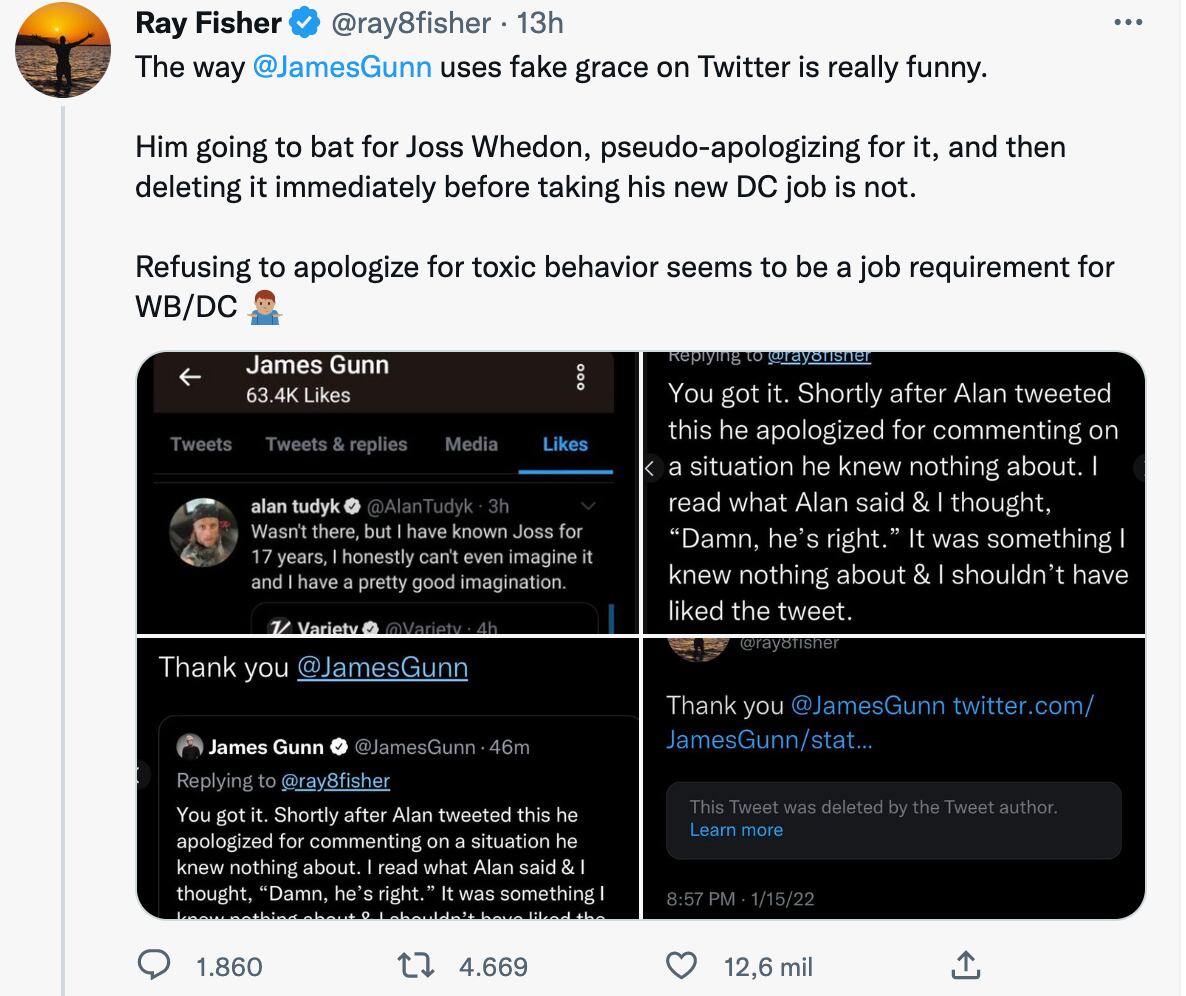Toggle like on the tweet with the heart icon
This screenshot has height=996, width=1186.
pyautogui.click(x=682, y=964)
